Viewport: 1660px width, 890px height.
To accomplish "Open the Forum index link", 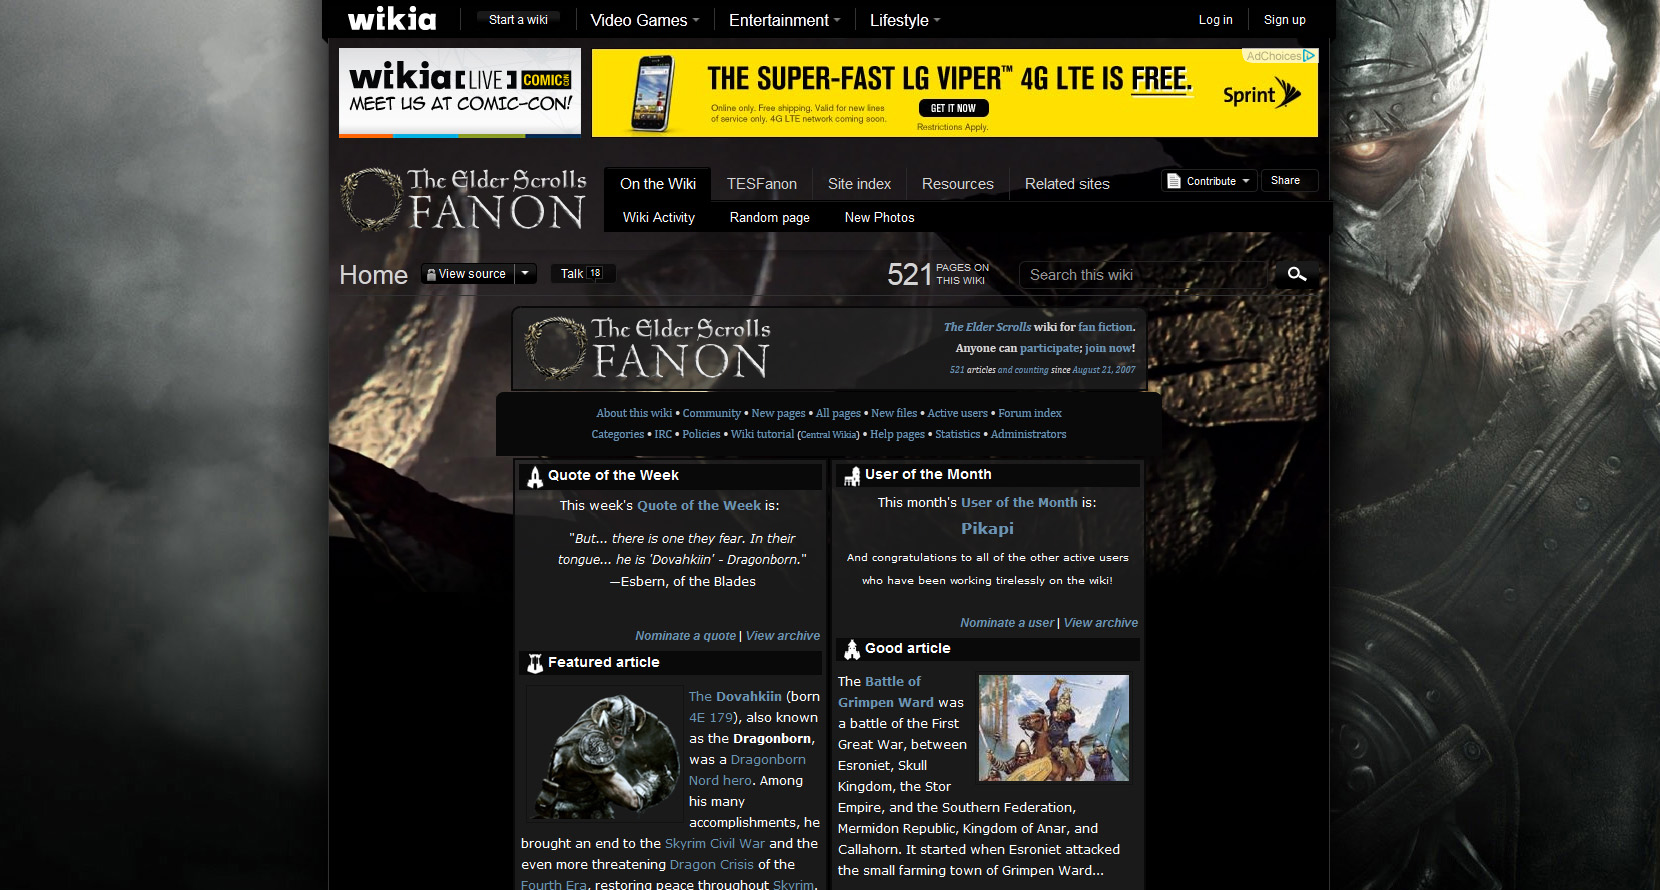I will pyautogui.click(x=1030, y=413).
